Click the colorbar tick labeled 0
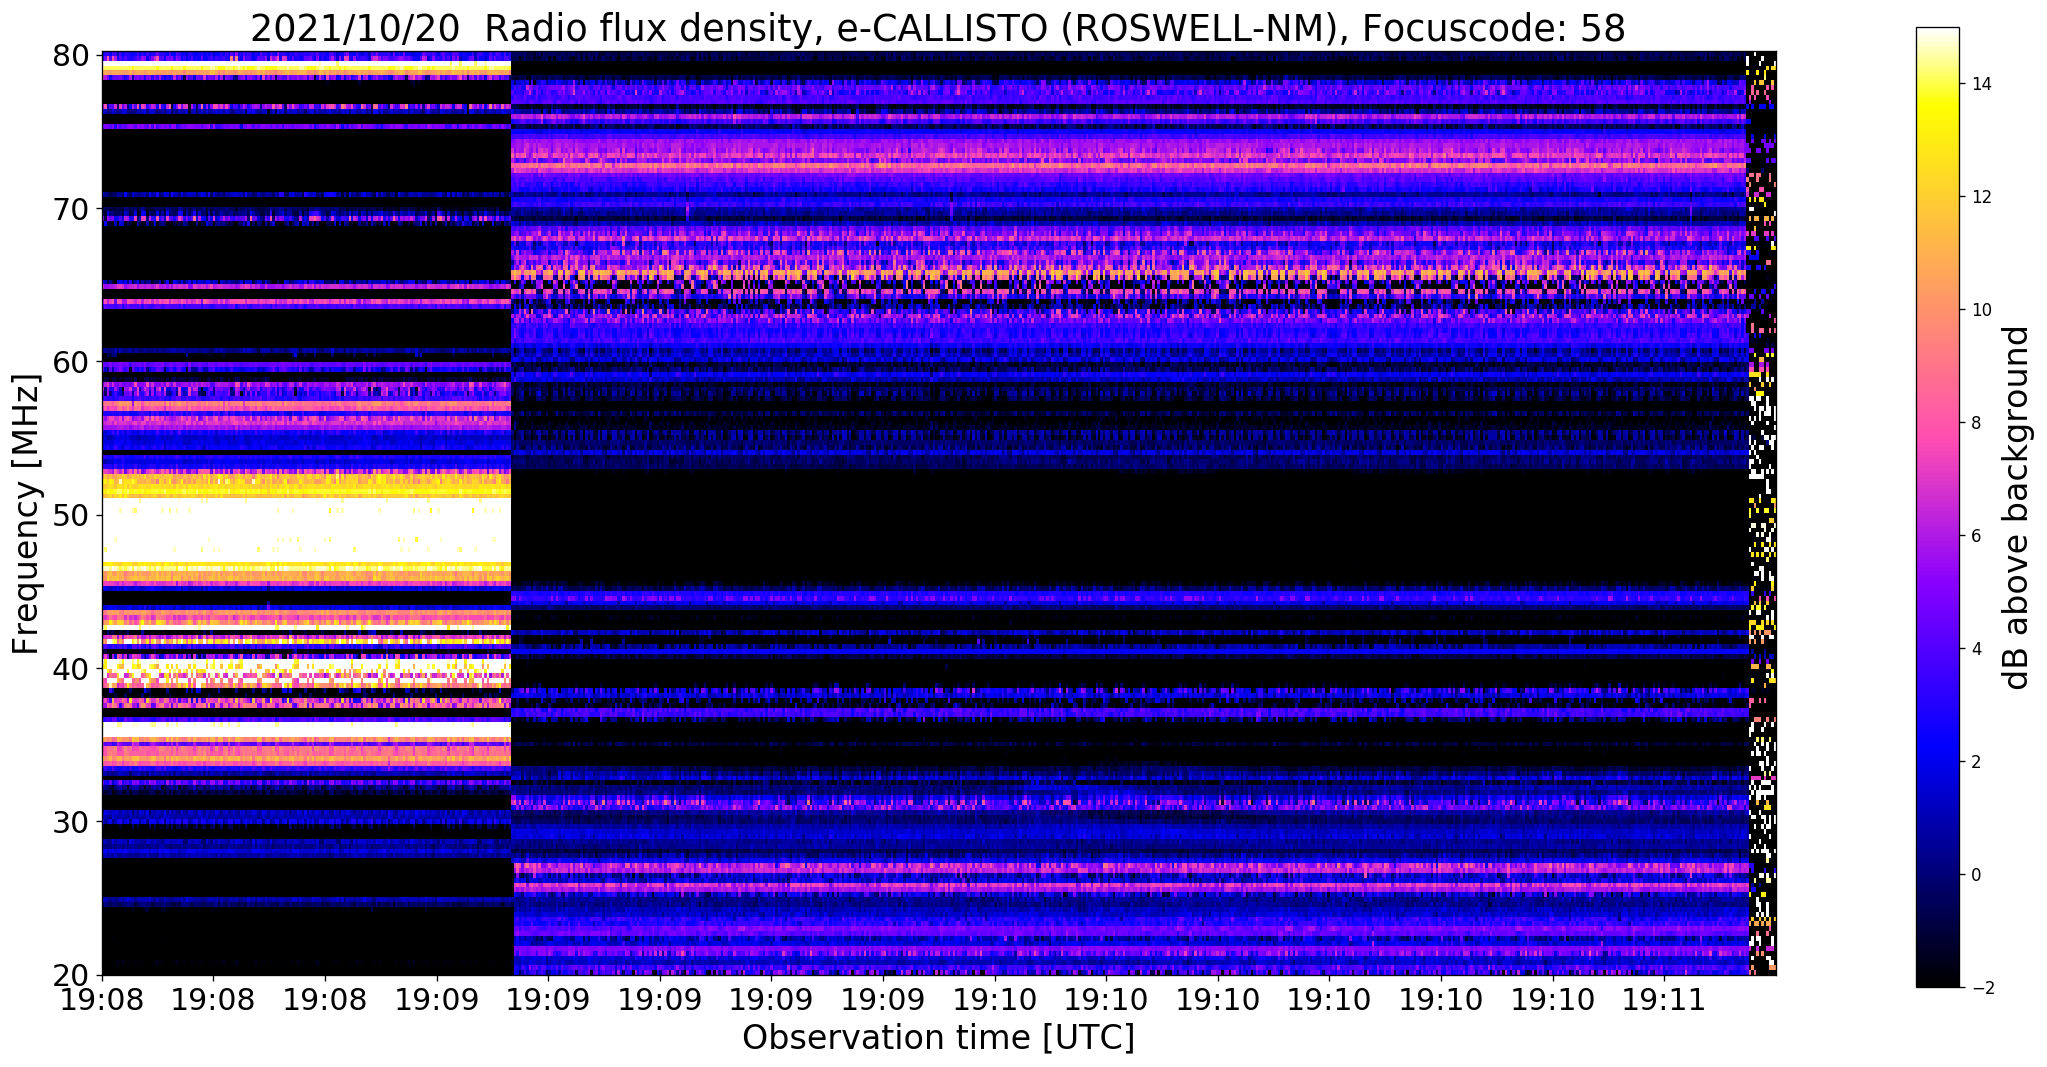Image resolution: width=2047 pixels, height=1067 pixels. [1974, 875]
